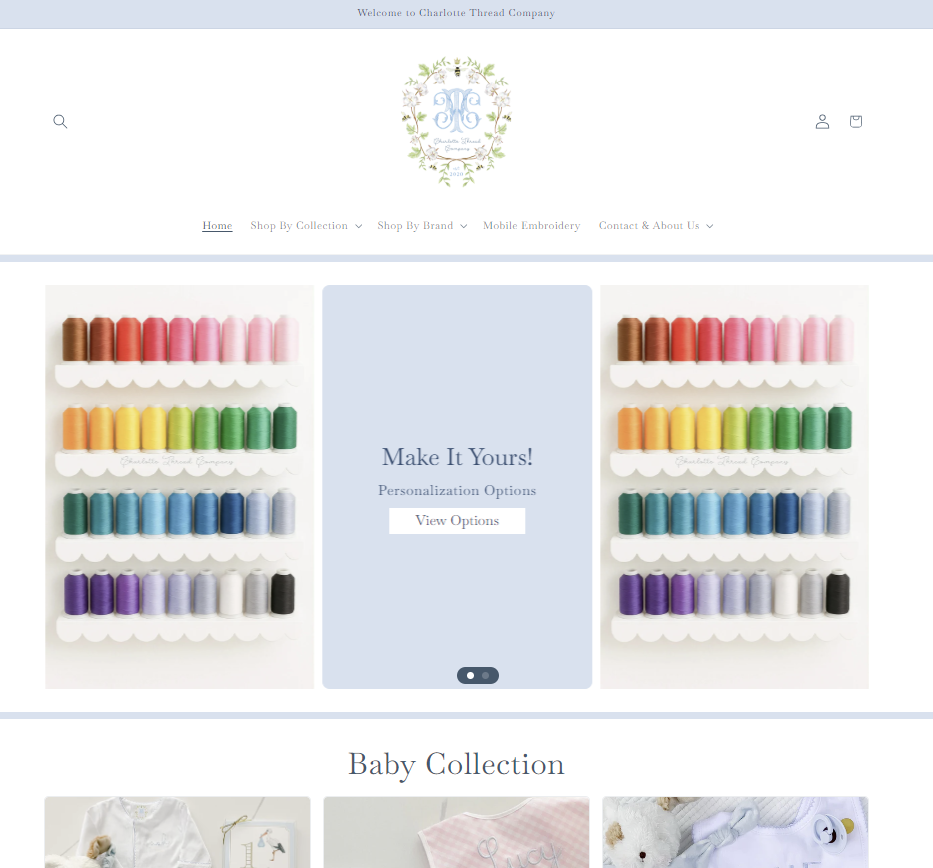Expand the Contact & About Us chevron
The height and width of the screenshot is (868, 933).
click(709, 226)
